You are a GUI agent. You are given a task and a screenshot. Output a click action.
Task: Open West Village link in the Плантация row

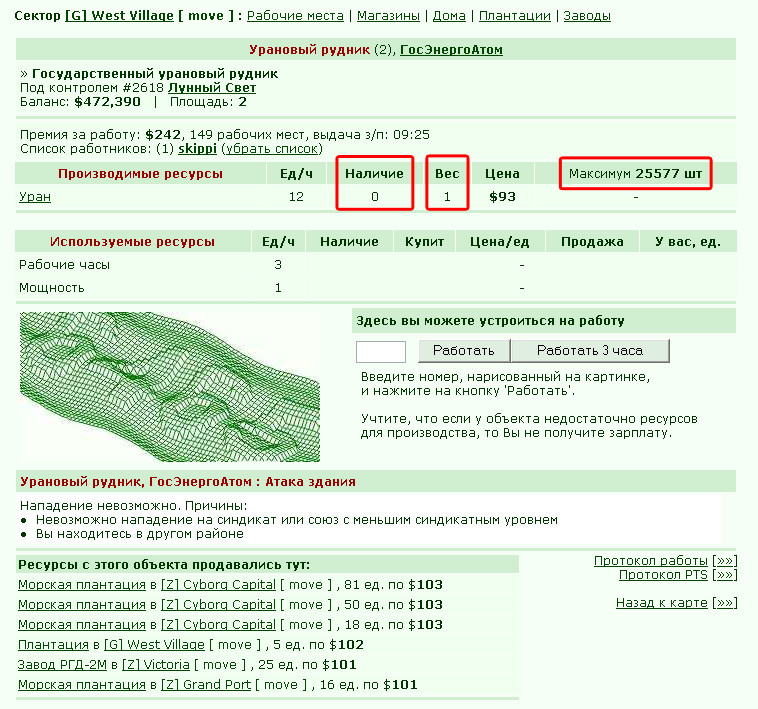tap(154, 645)
